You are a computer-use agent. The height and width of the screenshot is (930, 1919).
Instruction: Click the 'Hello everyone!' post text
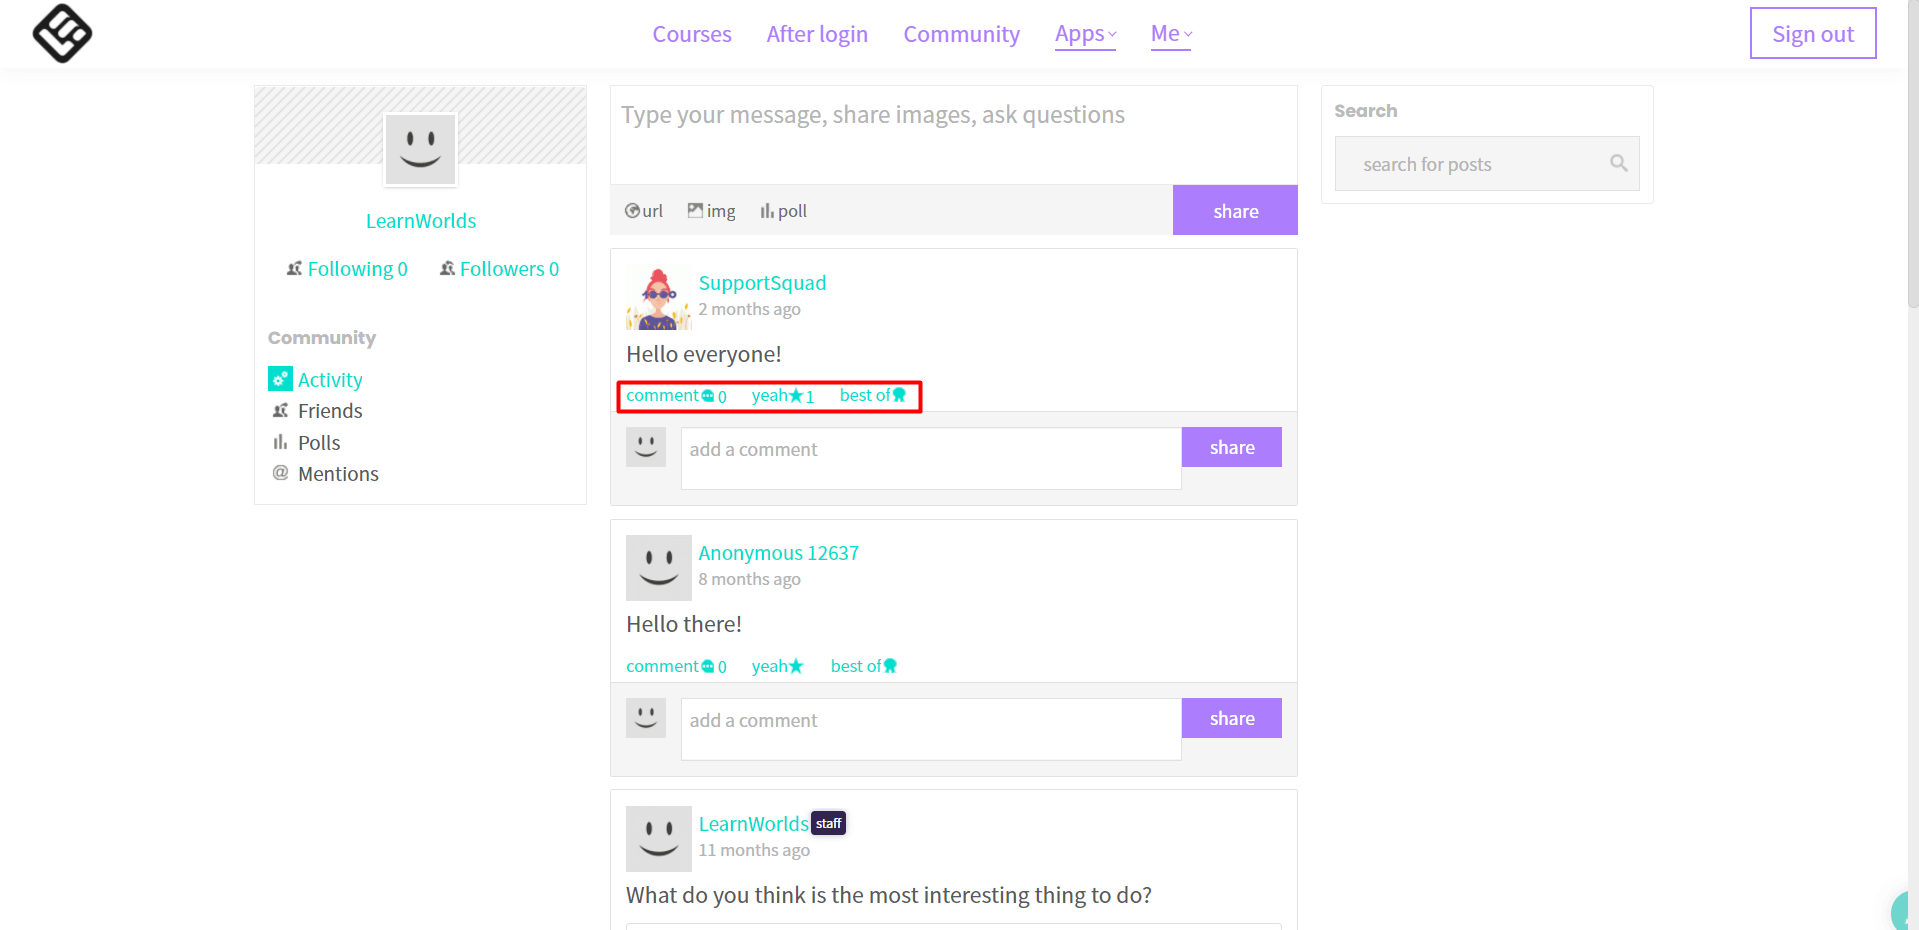click(704, 354)
